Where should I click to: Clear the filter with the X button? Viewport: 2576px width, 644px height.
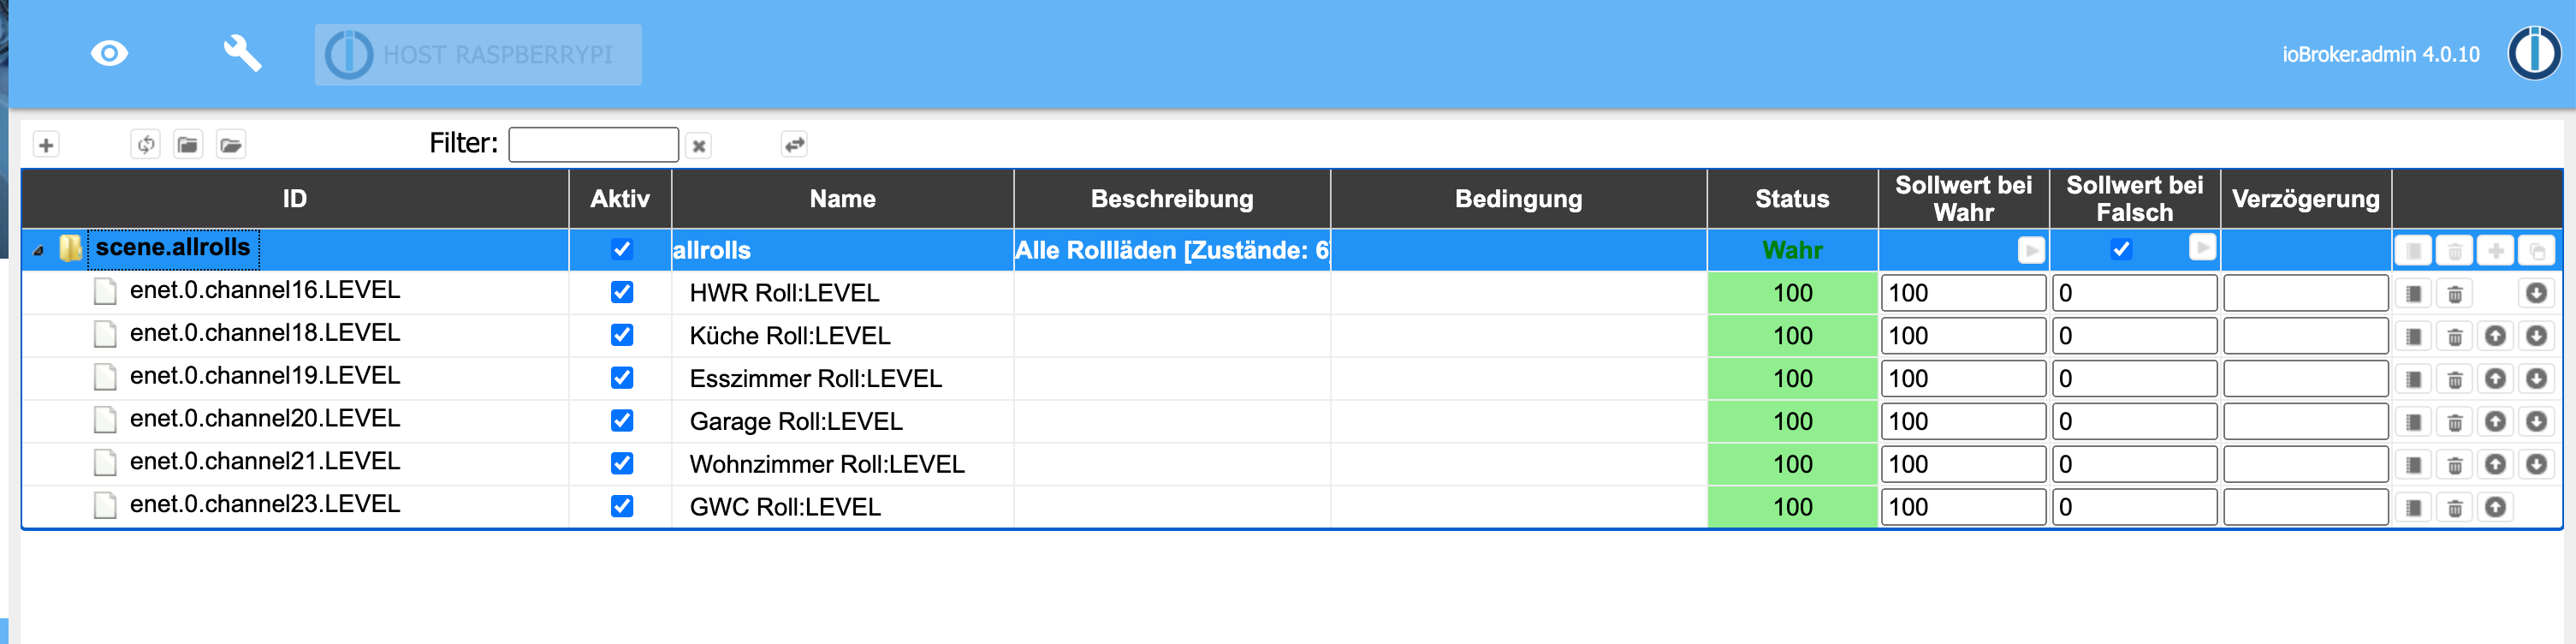pos(699,146)
